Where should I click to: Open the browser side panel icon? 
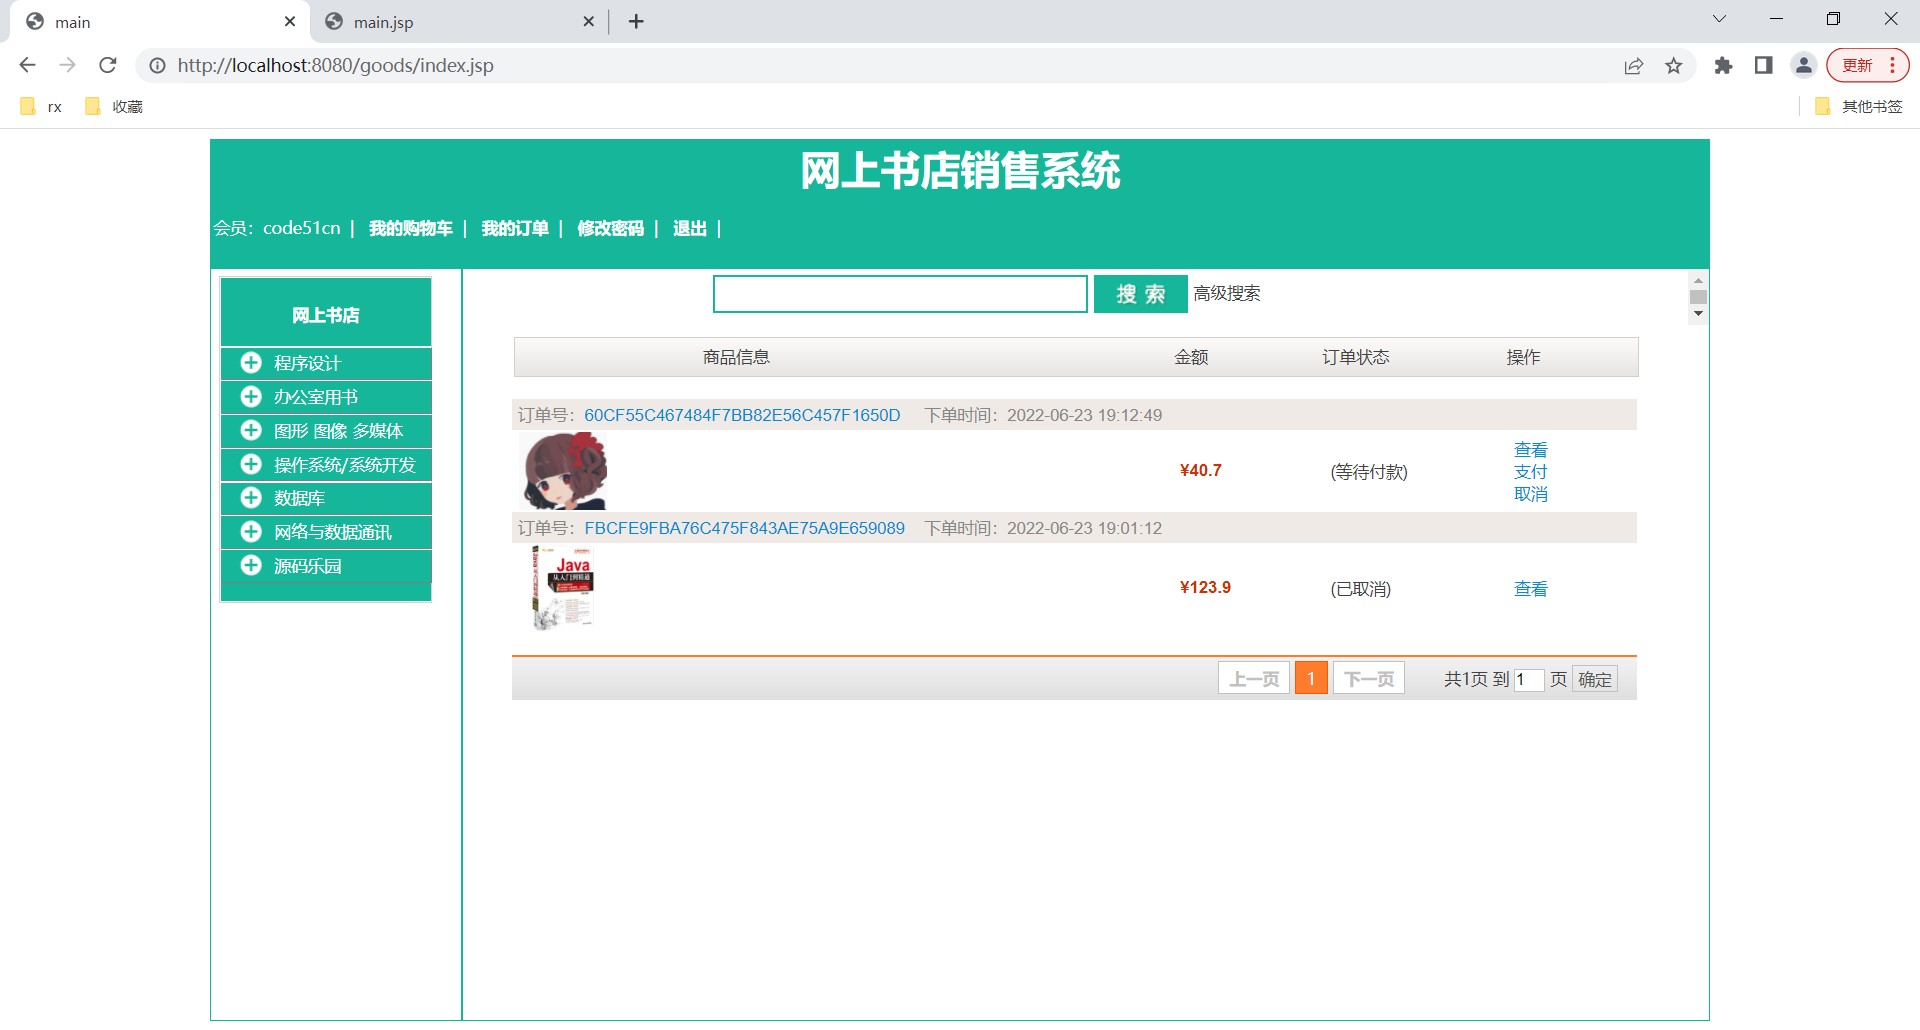[x=1763, y=66]
